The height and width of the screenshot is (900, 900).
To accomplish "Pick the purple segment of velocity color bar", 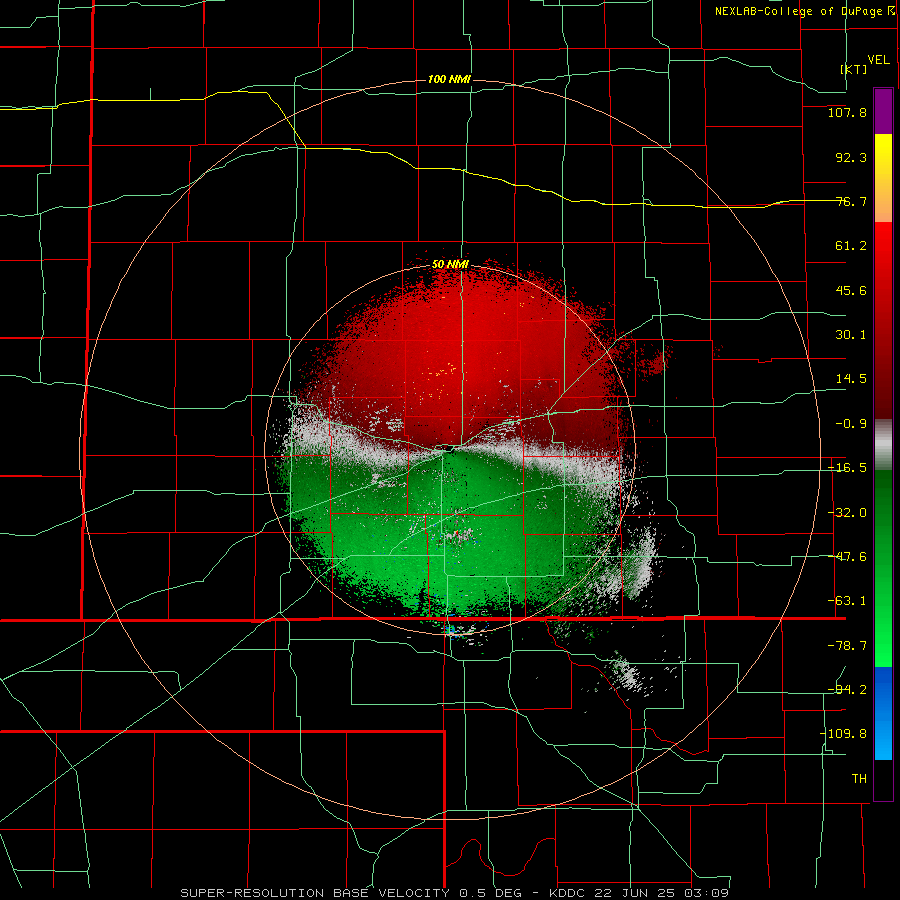I will (x=883, y=111).
